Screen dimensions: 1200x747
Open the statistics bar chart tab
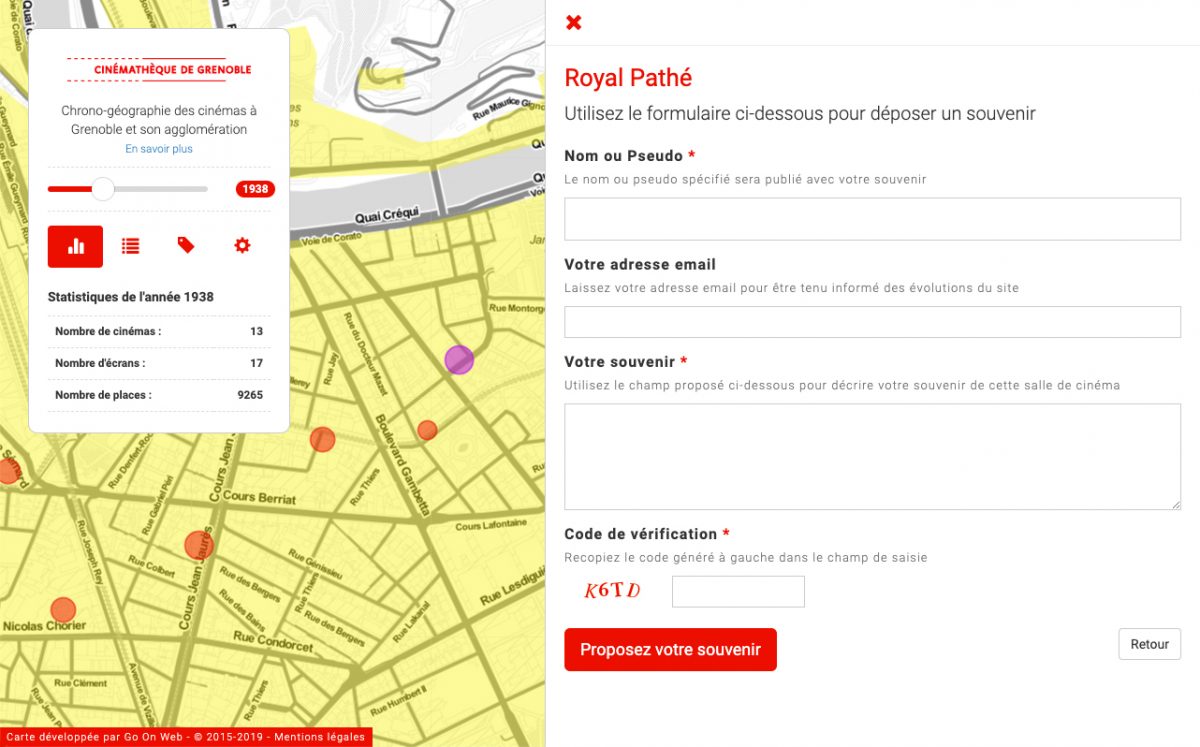tap(75, 246)
